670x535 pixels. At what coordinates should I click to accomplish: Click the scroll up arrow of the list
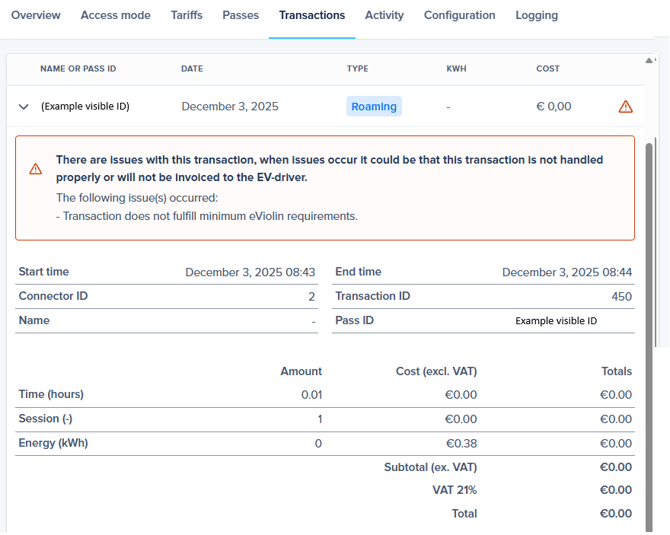651,61
